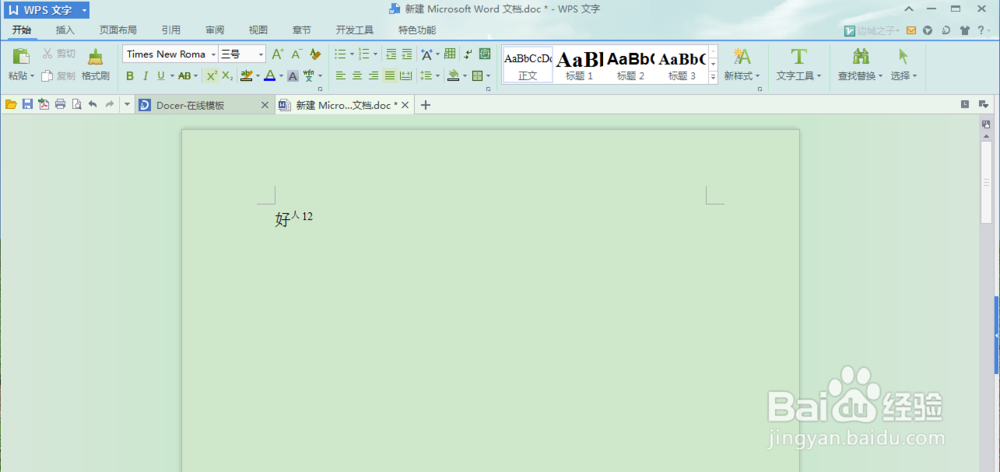This screenshot has height=472, width=1000.
Task: Save document with the floppy disk icon
Action: tap(27, 105)
